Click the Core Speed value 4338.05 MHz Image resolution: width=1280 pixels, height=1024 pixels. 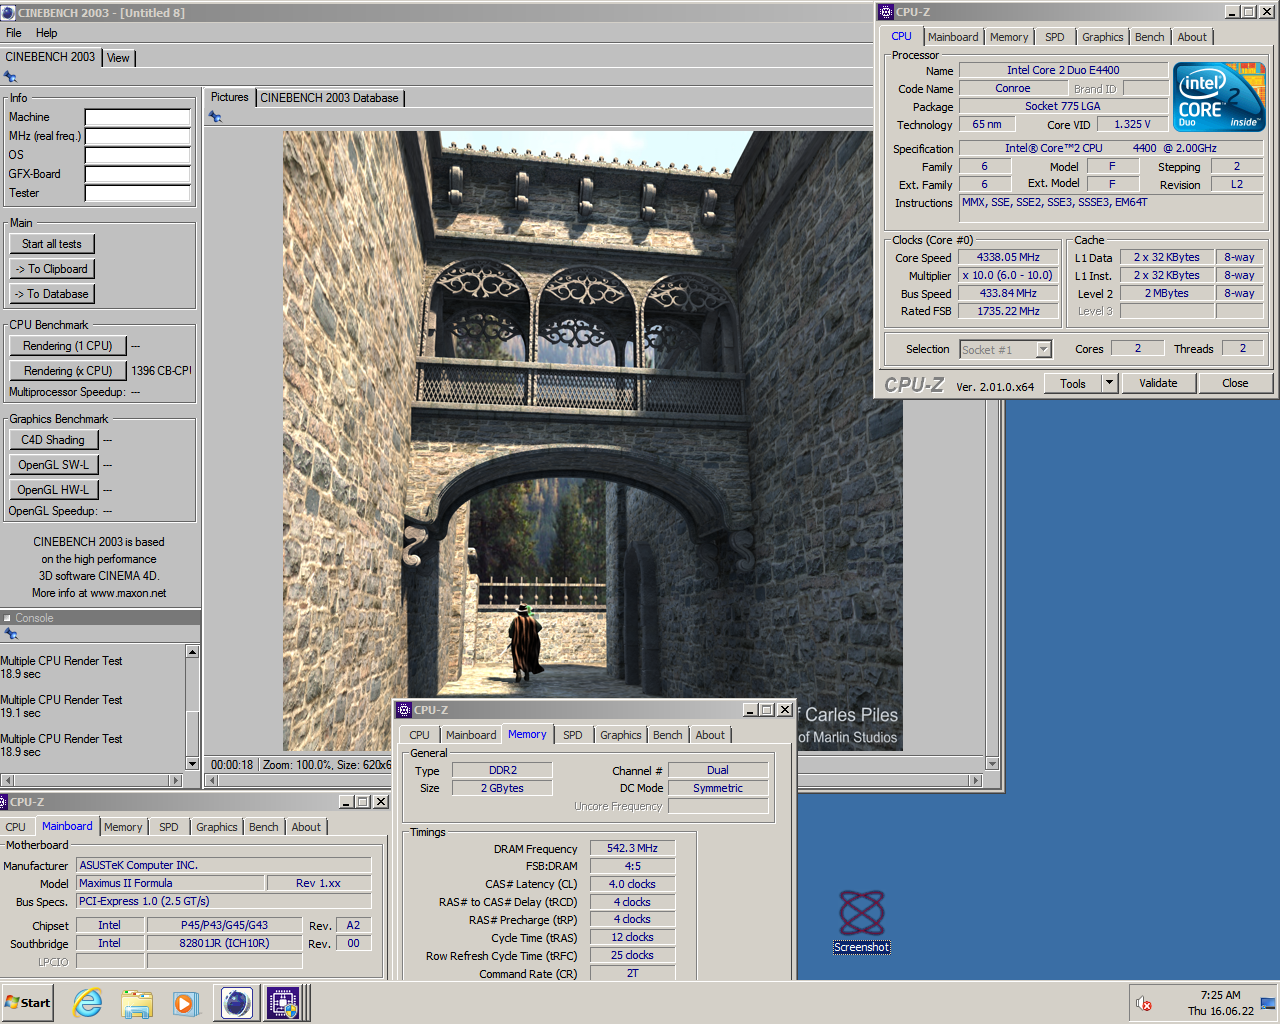[x=1008, y=257]
